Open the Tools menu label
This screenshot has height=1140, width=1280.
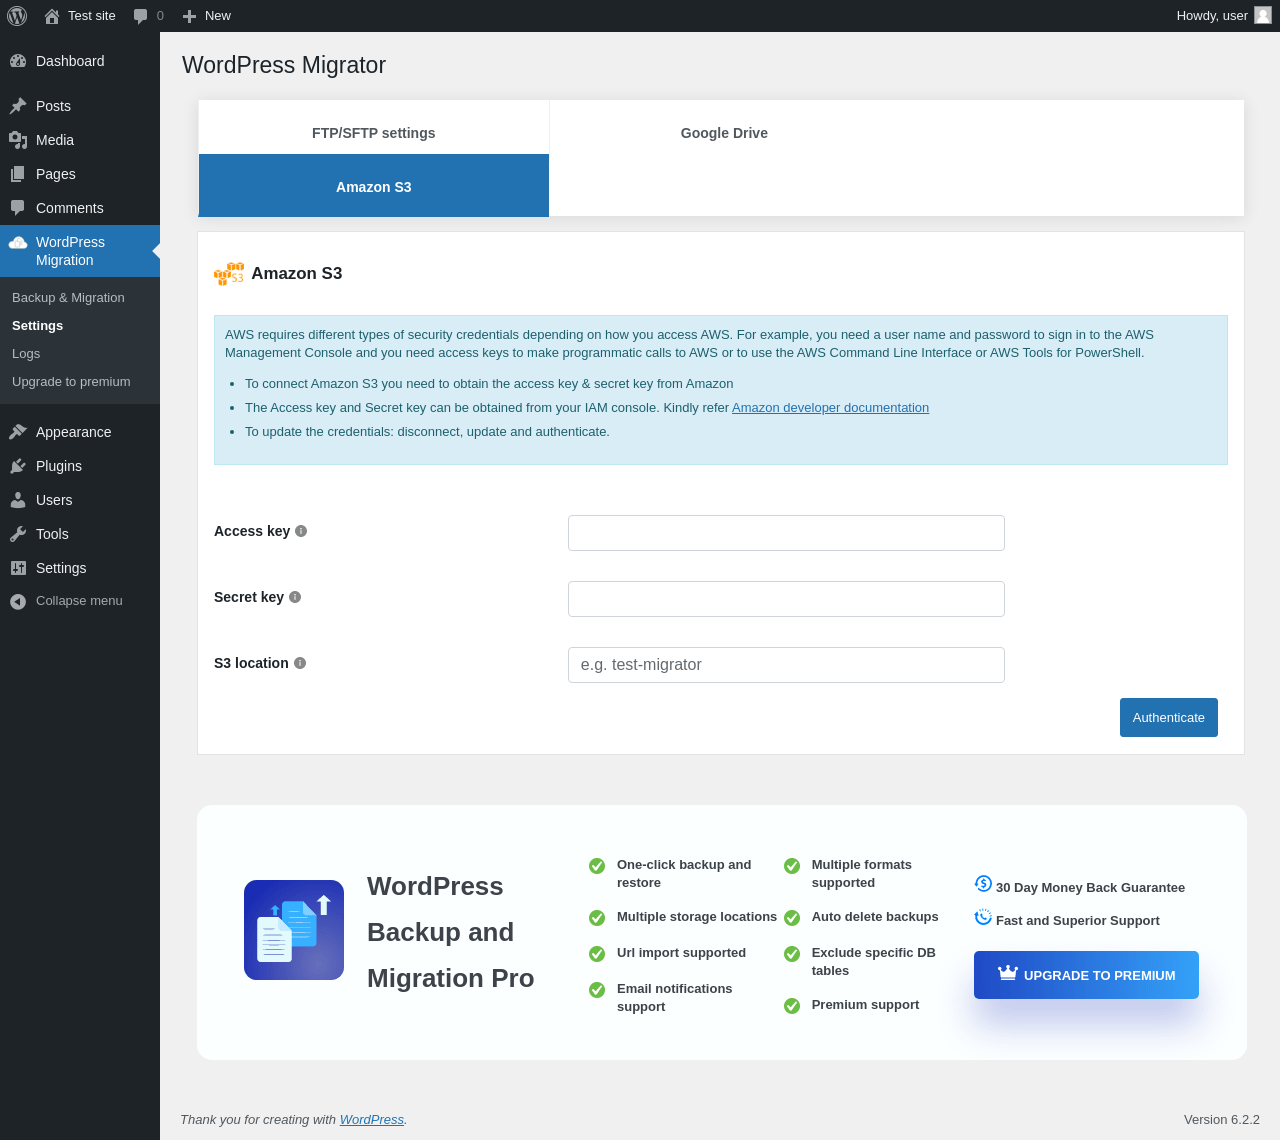(52, 534)
